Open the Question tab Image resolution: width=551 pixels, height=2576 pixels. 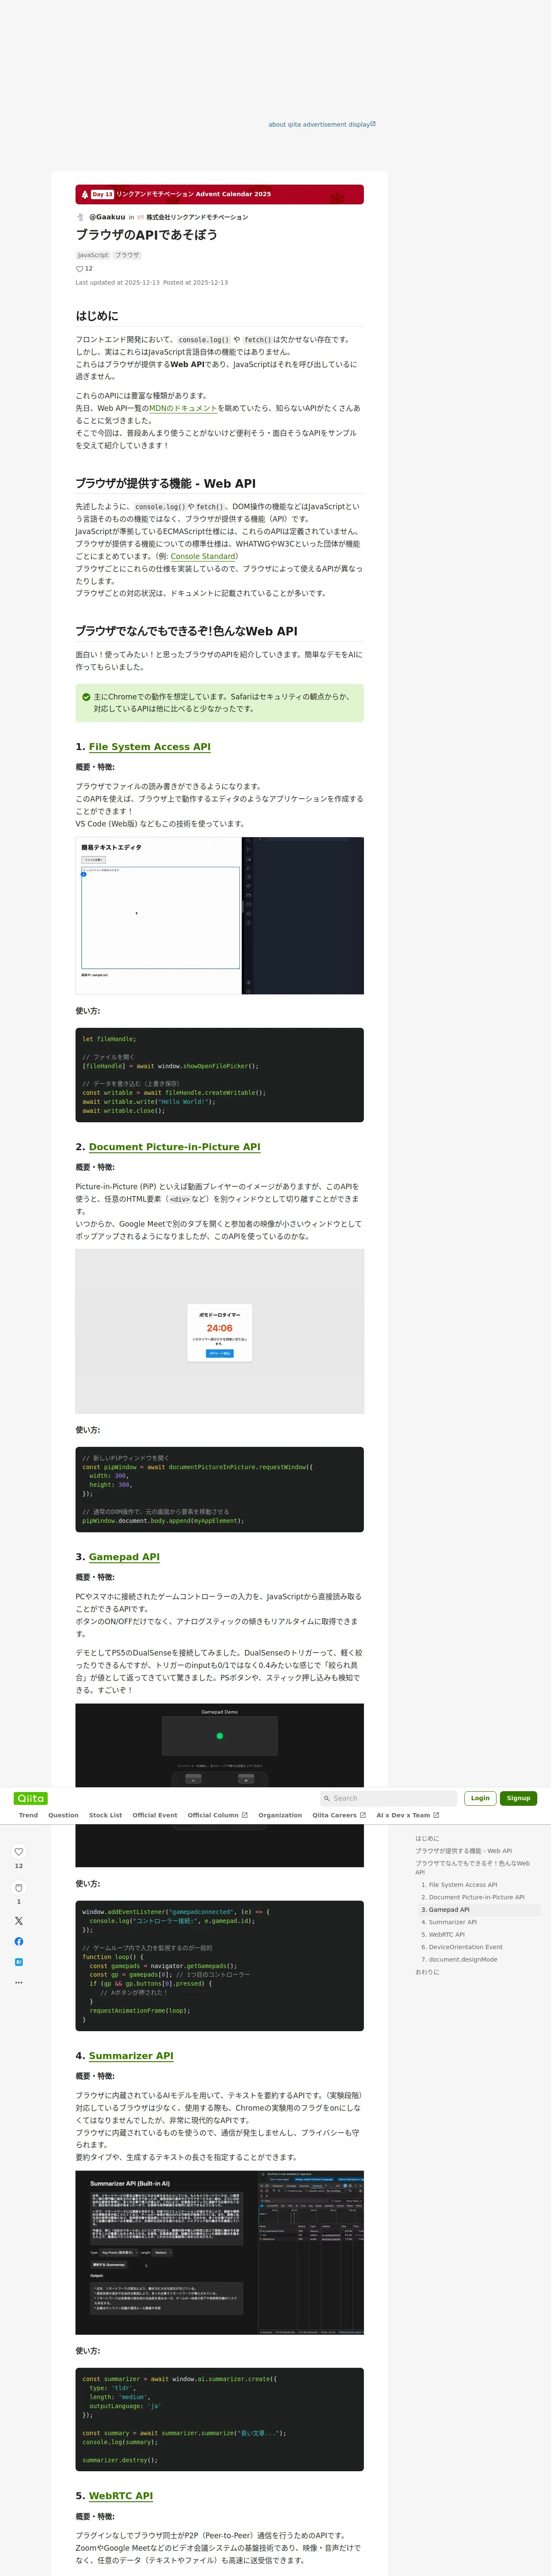63,1815
